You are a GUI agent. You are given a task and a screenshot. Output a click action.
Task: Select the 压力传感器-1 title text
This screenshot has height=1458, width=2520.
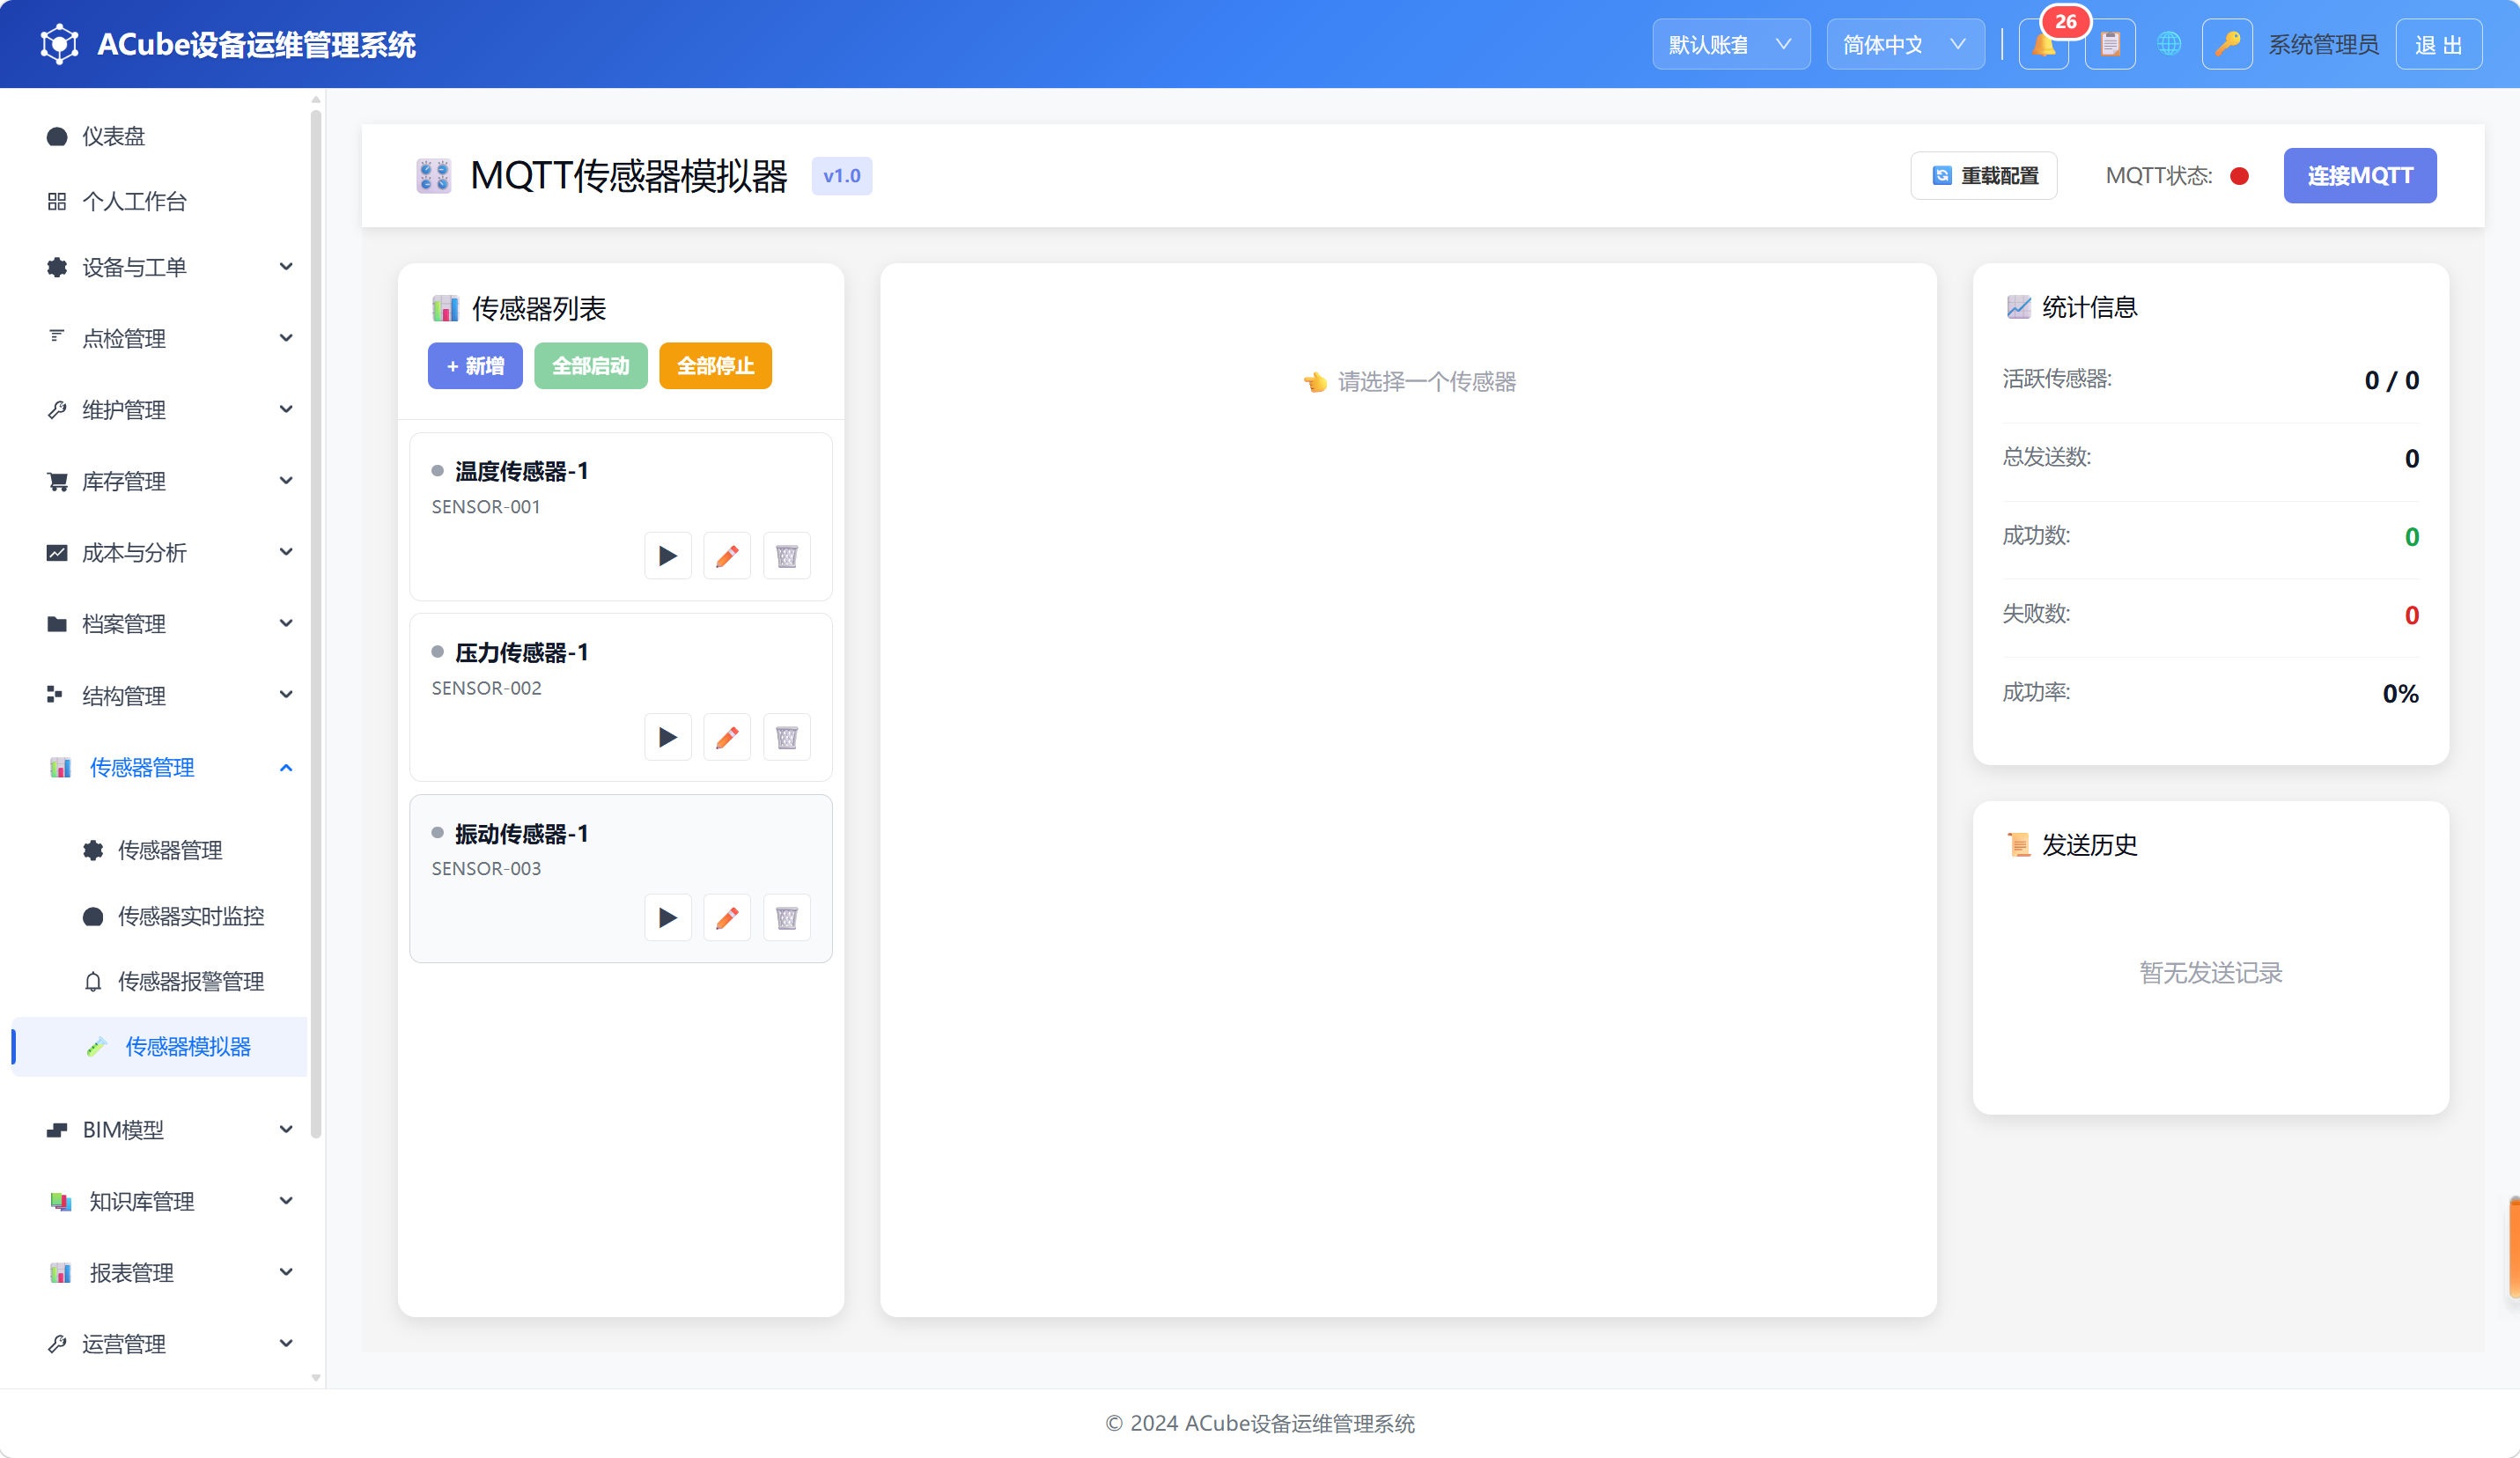(x=521, y=652)
